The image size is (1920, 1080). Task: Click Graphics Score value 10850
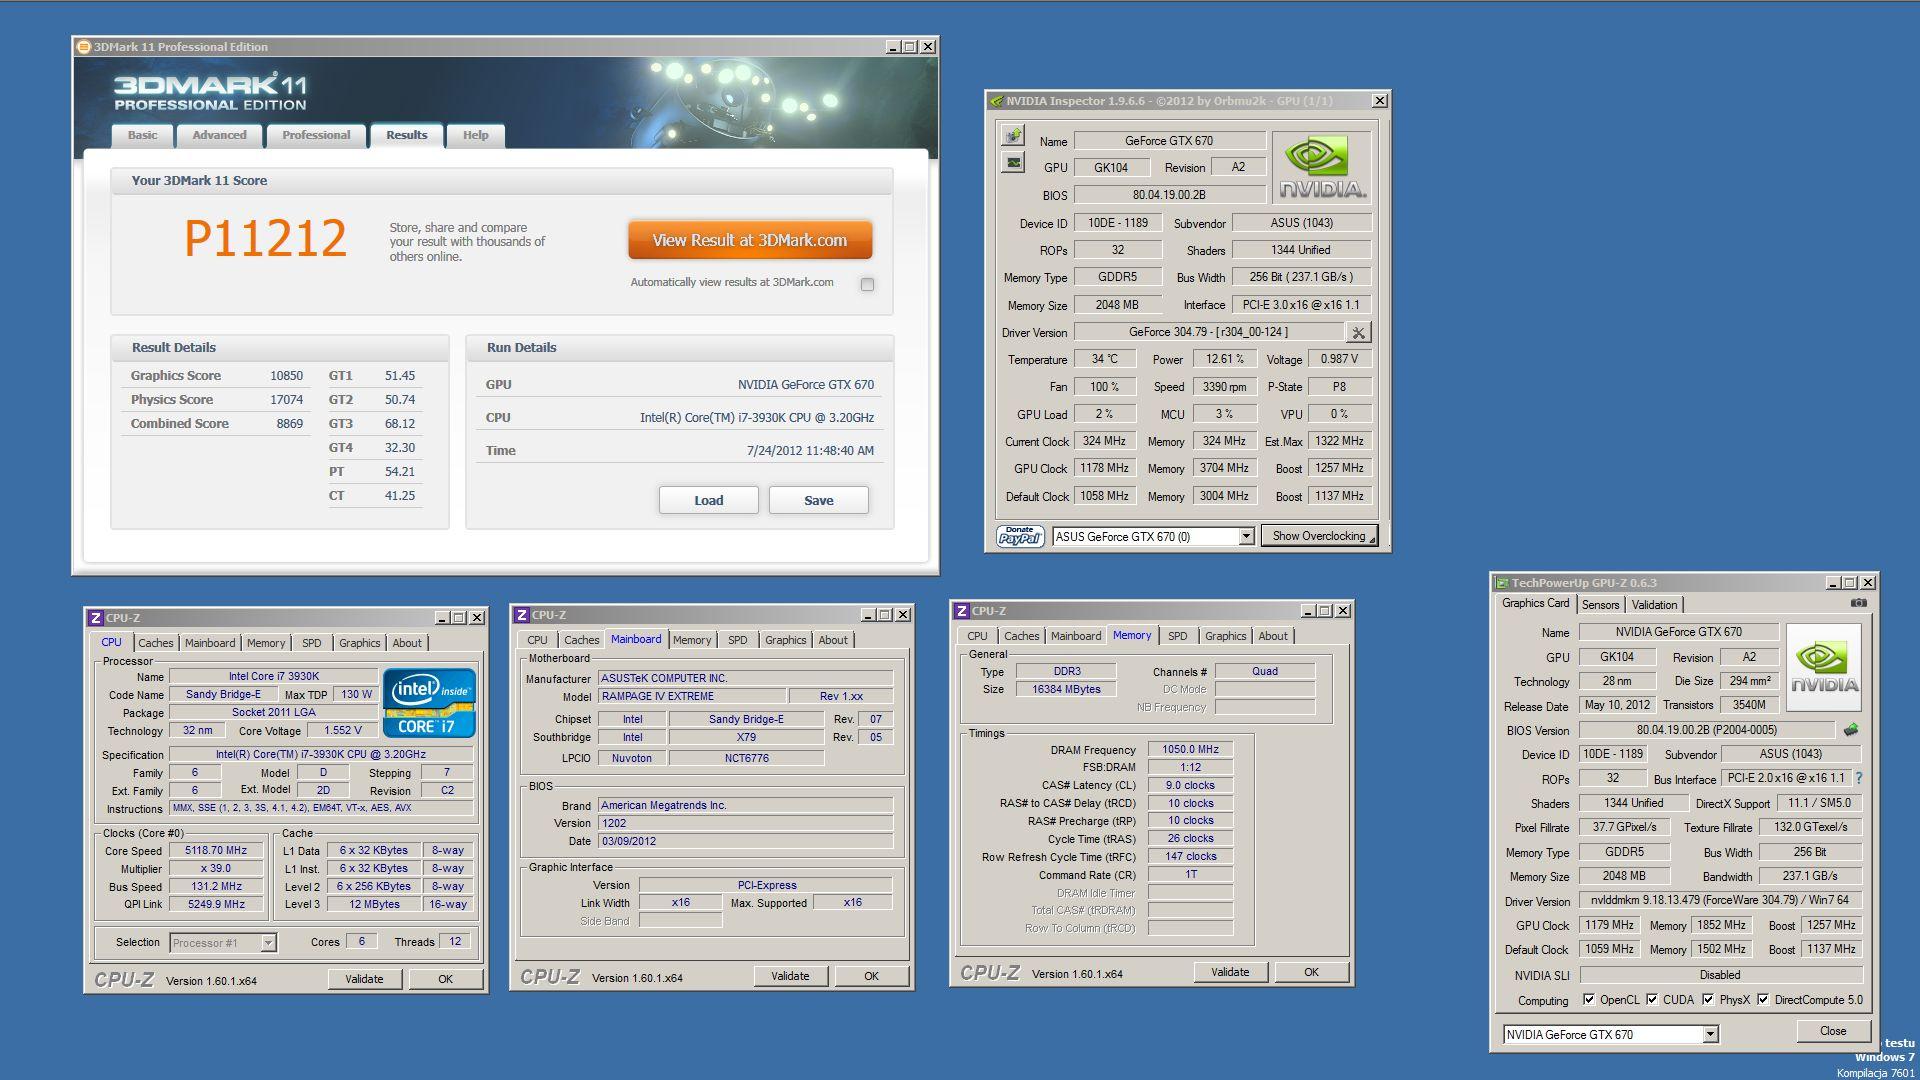[x=286, y=376]
